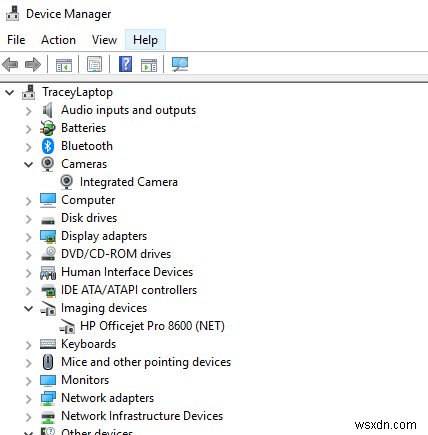428x435 pixels.
Task: Expand Audio inputs and outputs chevron
Action: 29,111
